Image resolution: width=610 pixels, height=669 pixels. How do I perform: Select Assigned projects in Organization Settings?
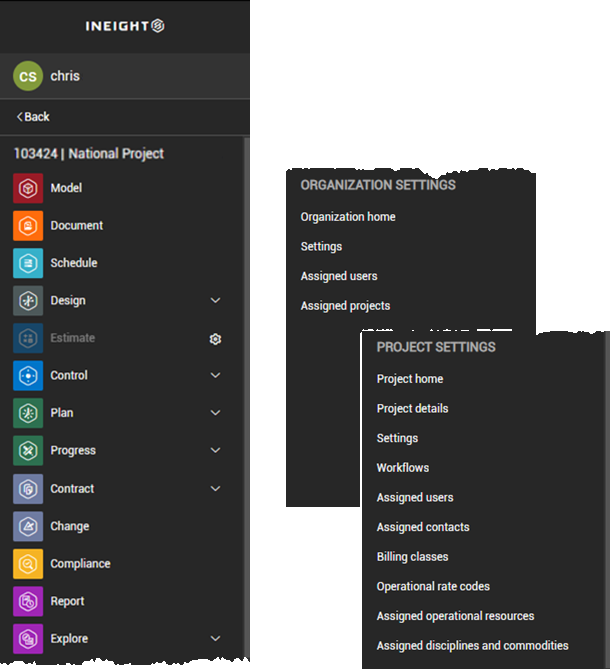point(345,306)
